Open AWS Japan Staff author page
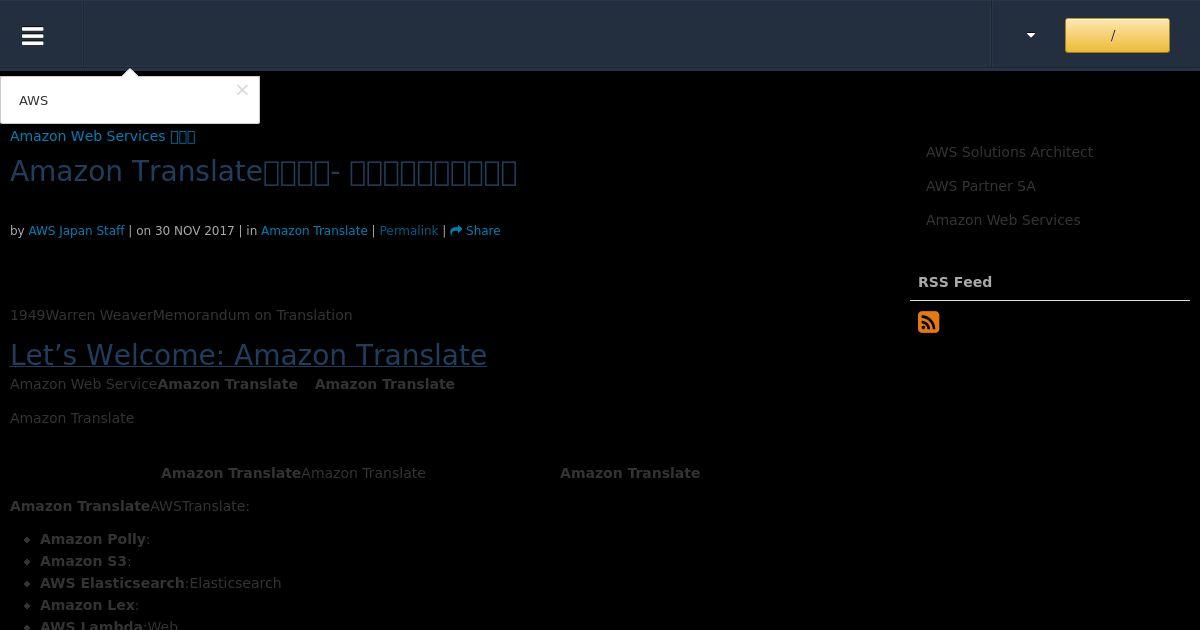This screenshot has height=630, width=1200. pyautogui.click(x=76, y=231)
